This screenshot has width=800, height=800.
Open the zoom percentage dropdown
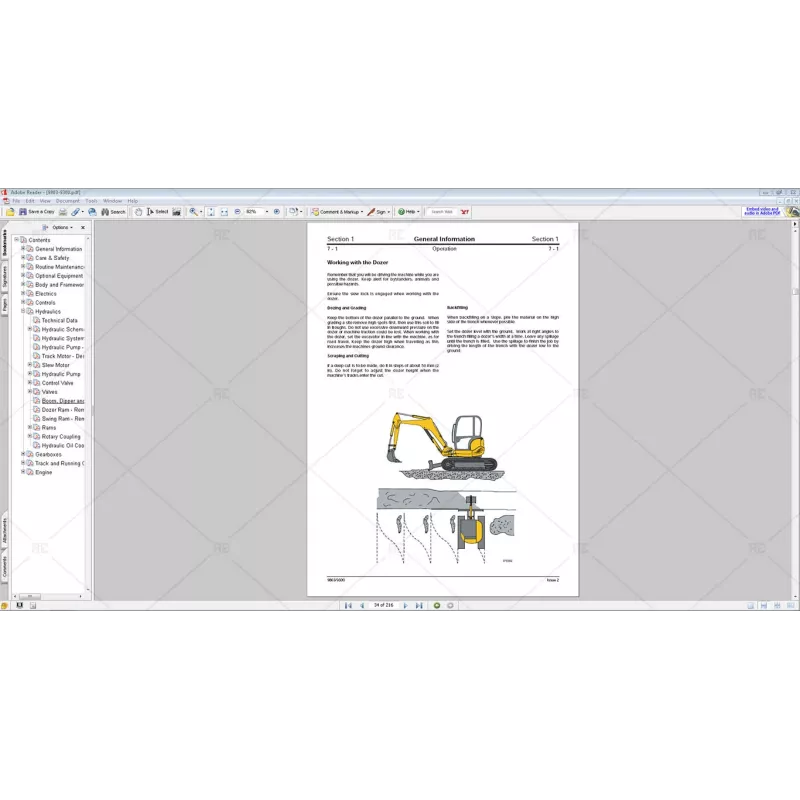tap(266, 211)
